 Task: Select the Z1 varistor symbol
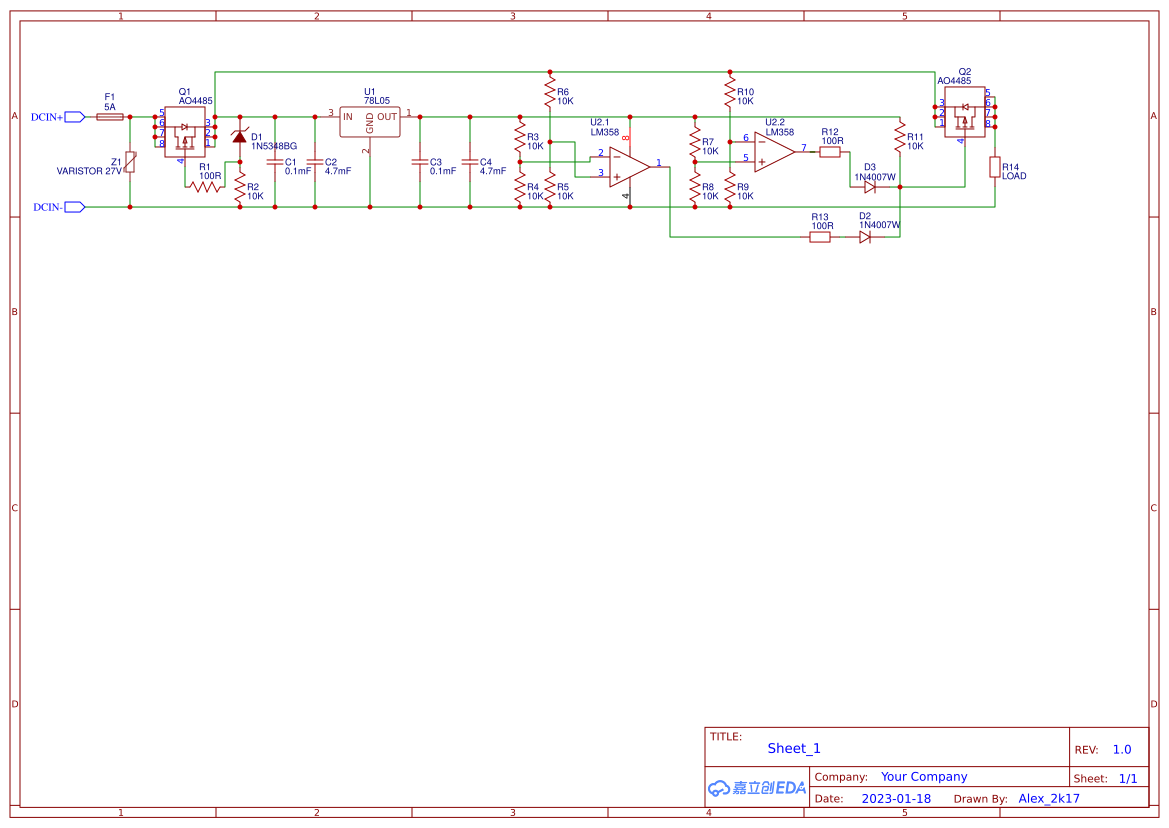pyautogui.click(x=130, y=162)
